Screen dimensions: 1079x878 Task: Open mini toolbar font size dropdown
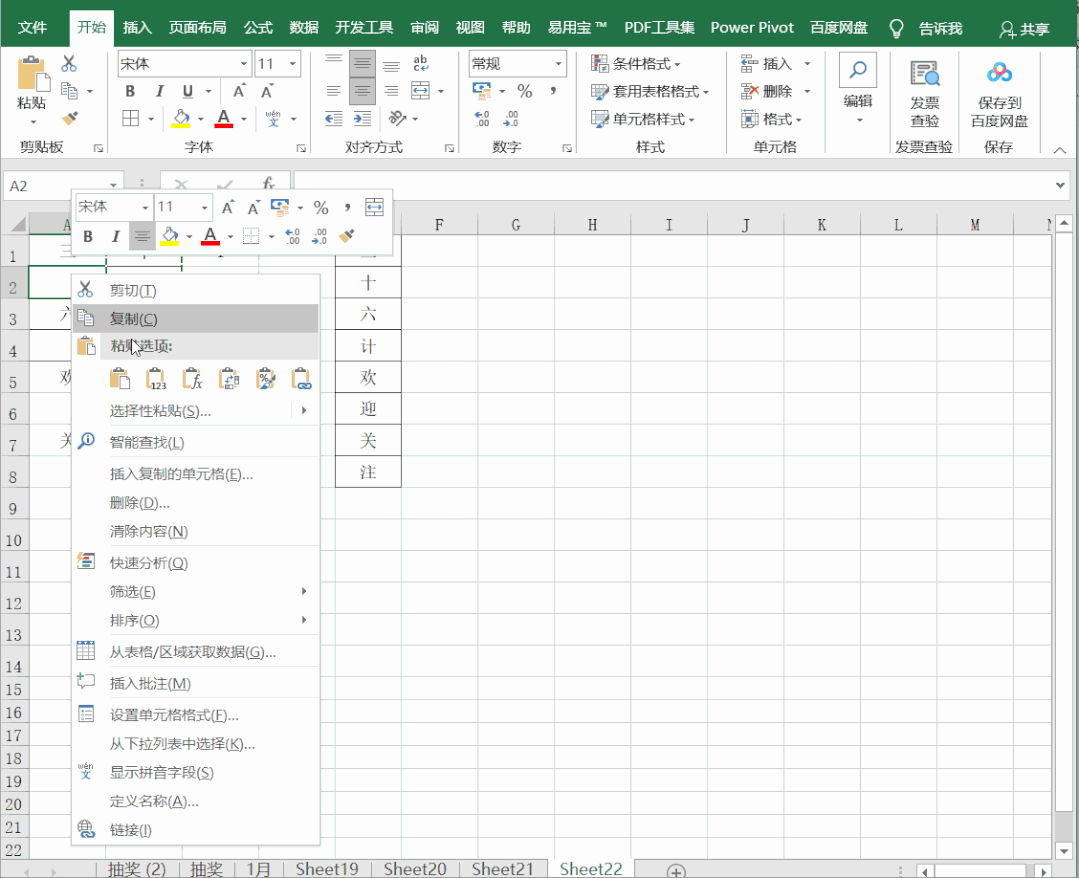click(x=204, y=206)
